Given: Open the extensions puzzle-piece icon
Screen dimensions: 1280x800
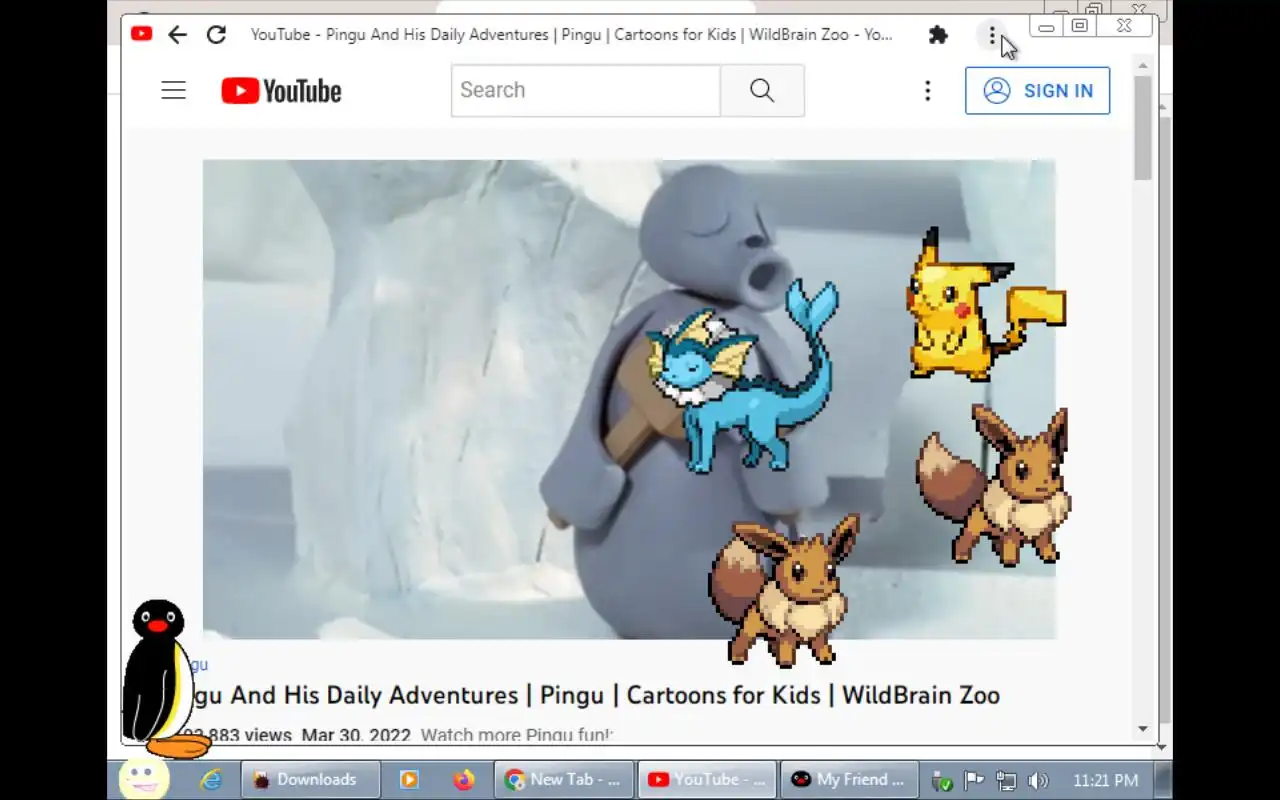Looking at the screenshot, I should [x=938, y=35].
